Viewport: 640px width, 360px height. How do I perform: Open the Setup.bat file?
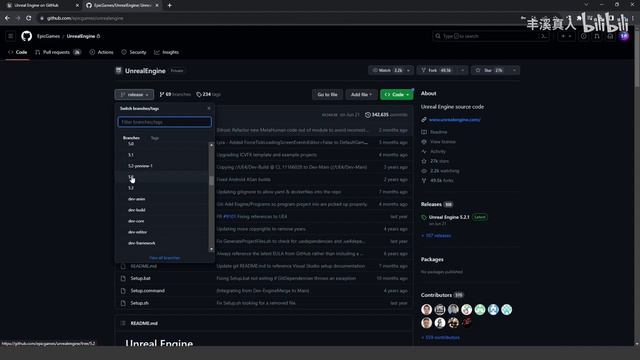coord(140,278)
